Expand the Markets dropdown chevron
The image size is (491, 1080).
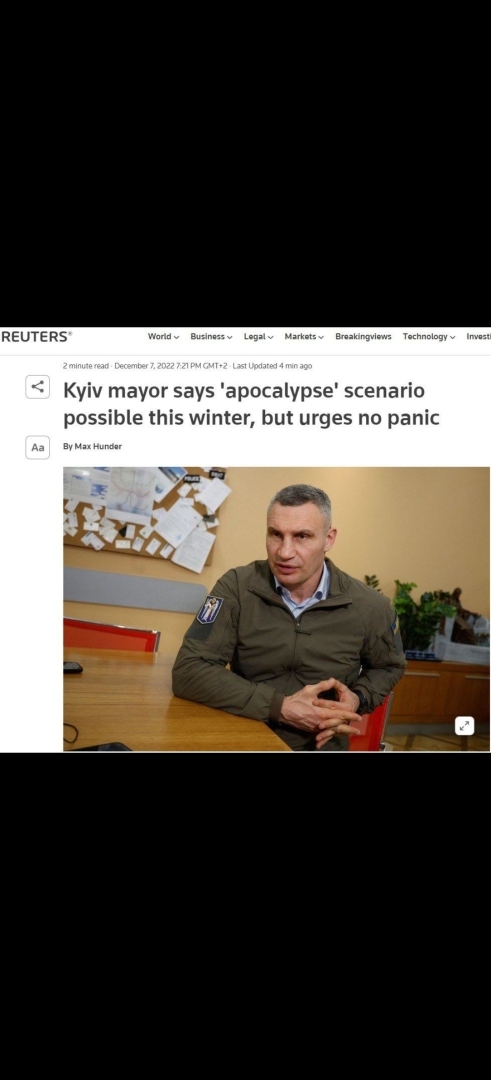(321, 338)
